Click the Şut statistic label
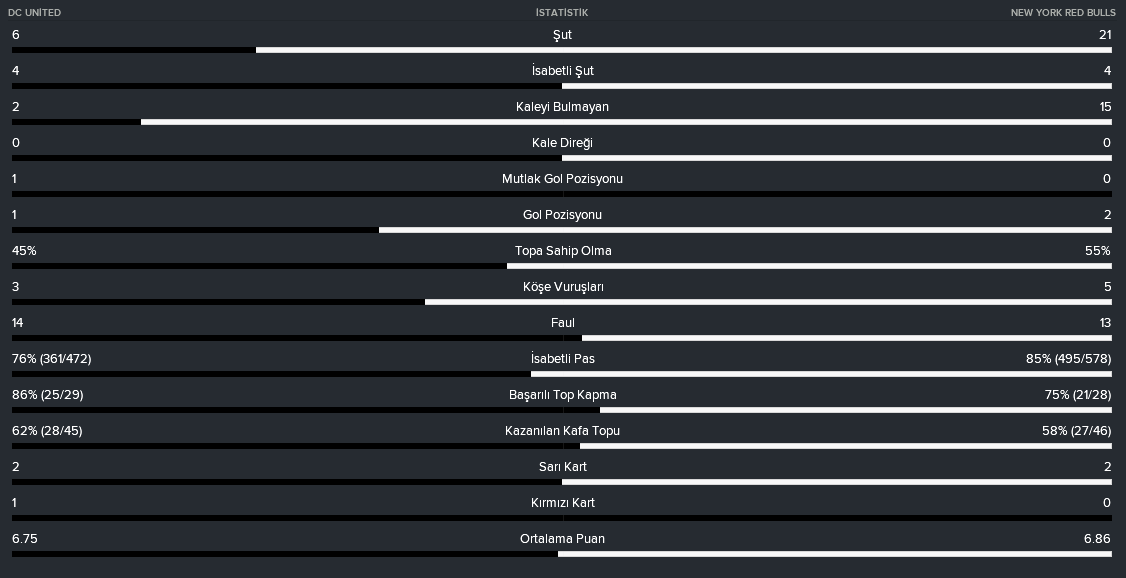 [562, 35]
